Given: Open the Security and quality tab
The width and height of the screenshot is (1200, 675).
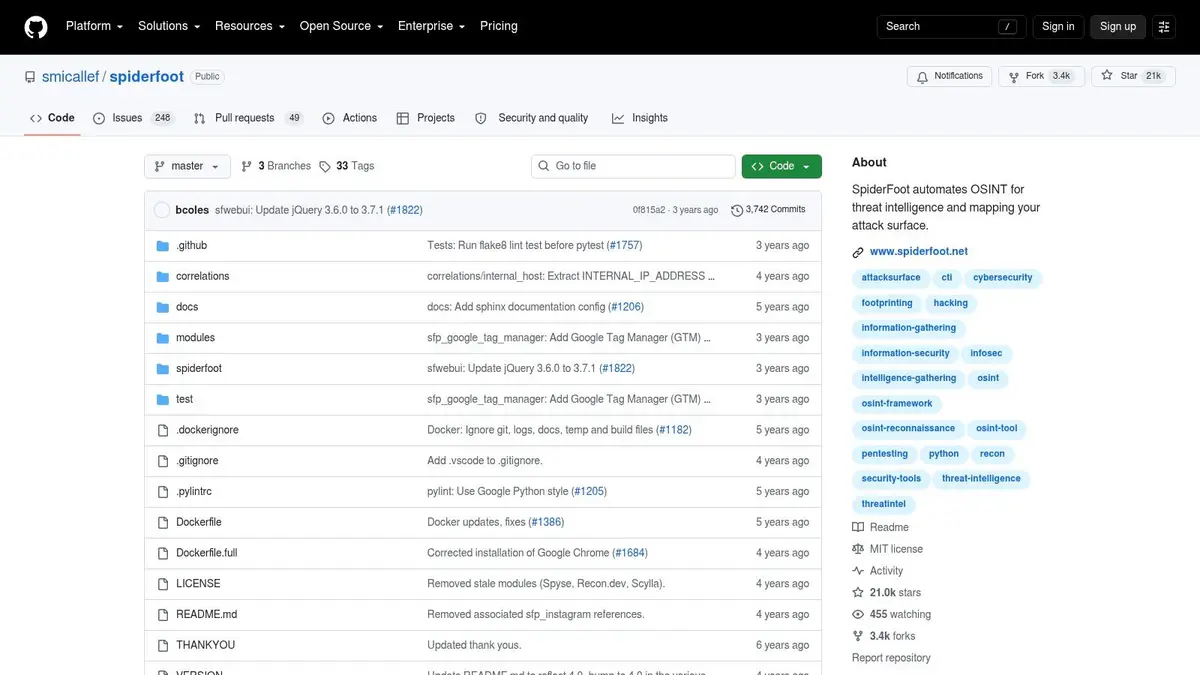Looking at the screenshot, I should pyautogui.click(x=531, y=118).
